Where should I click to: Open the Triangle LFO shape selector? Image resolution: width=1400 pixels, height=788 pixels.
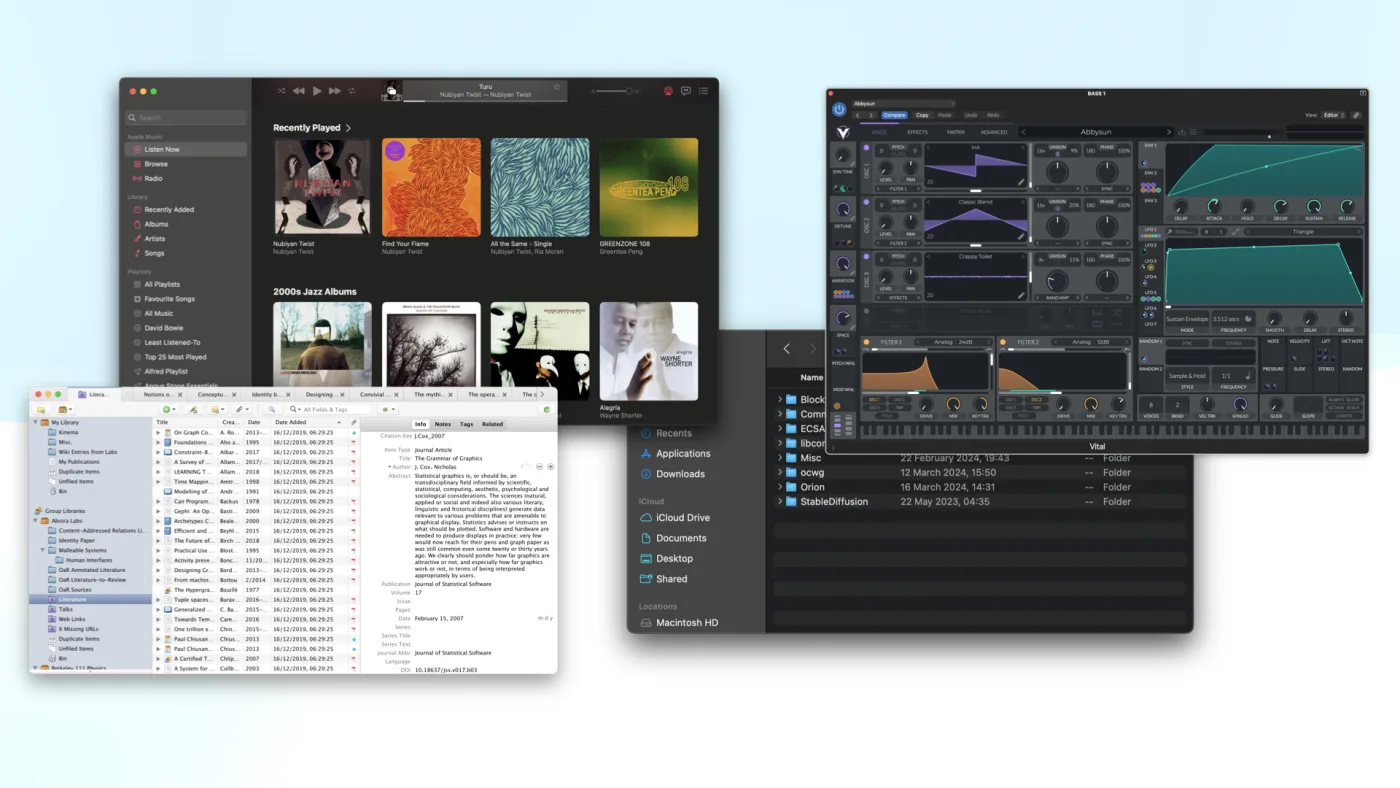1303,231
